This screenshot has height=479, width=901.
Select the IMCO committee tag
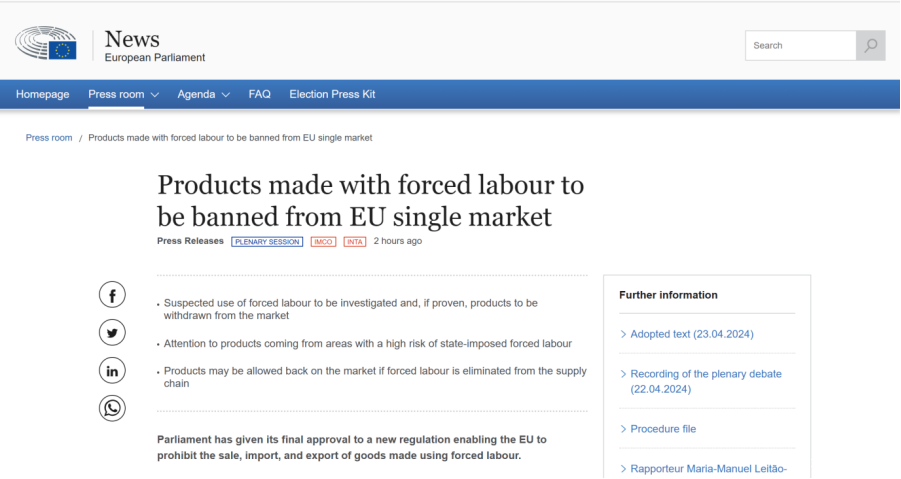click(323, 242)
